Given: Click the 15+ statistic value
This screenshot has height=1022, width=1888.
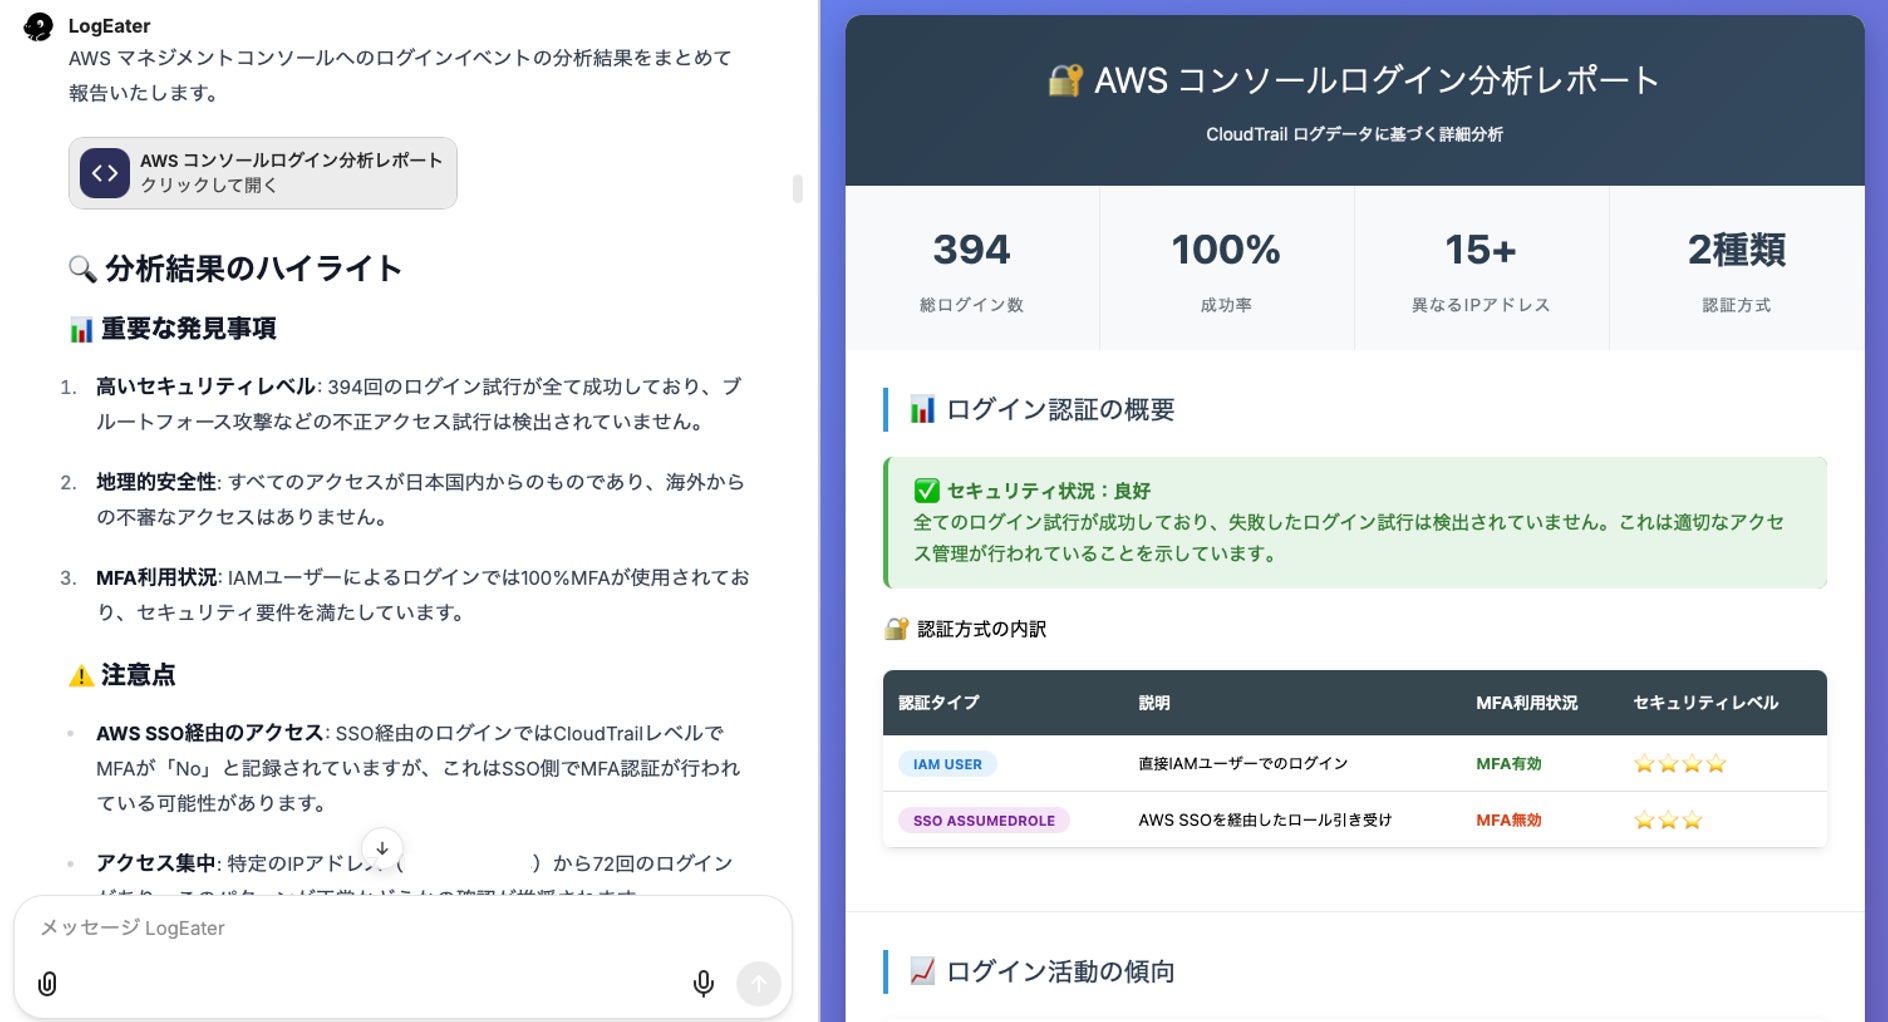Looking at the screenshot, I should 1481,250.
